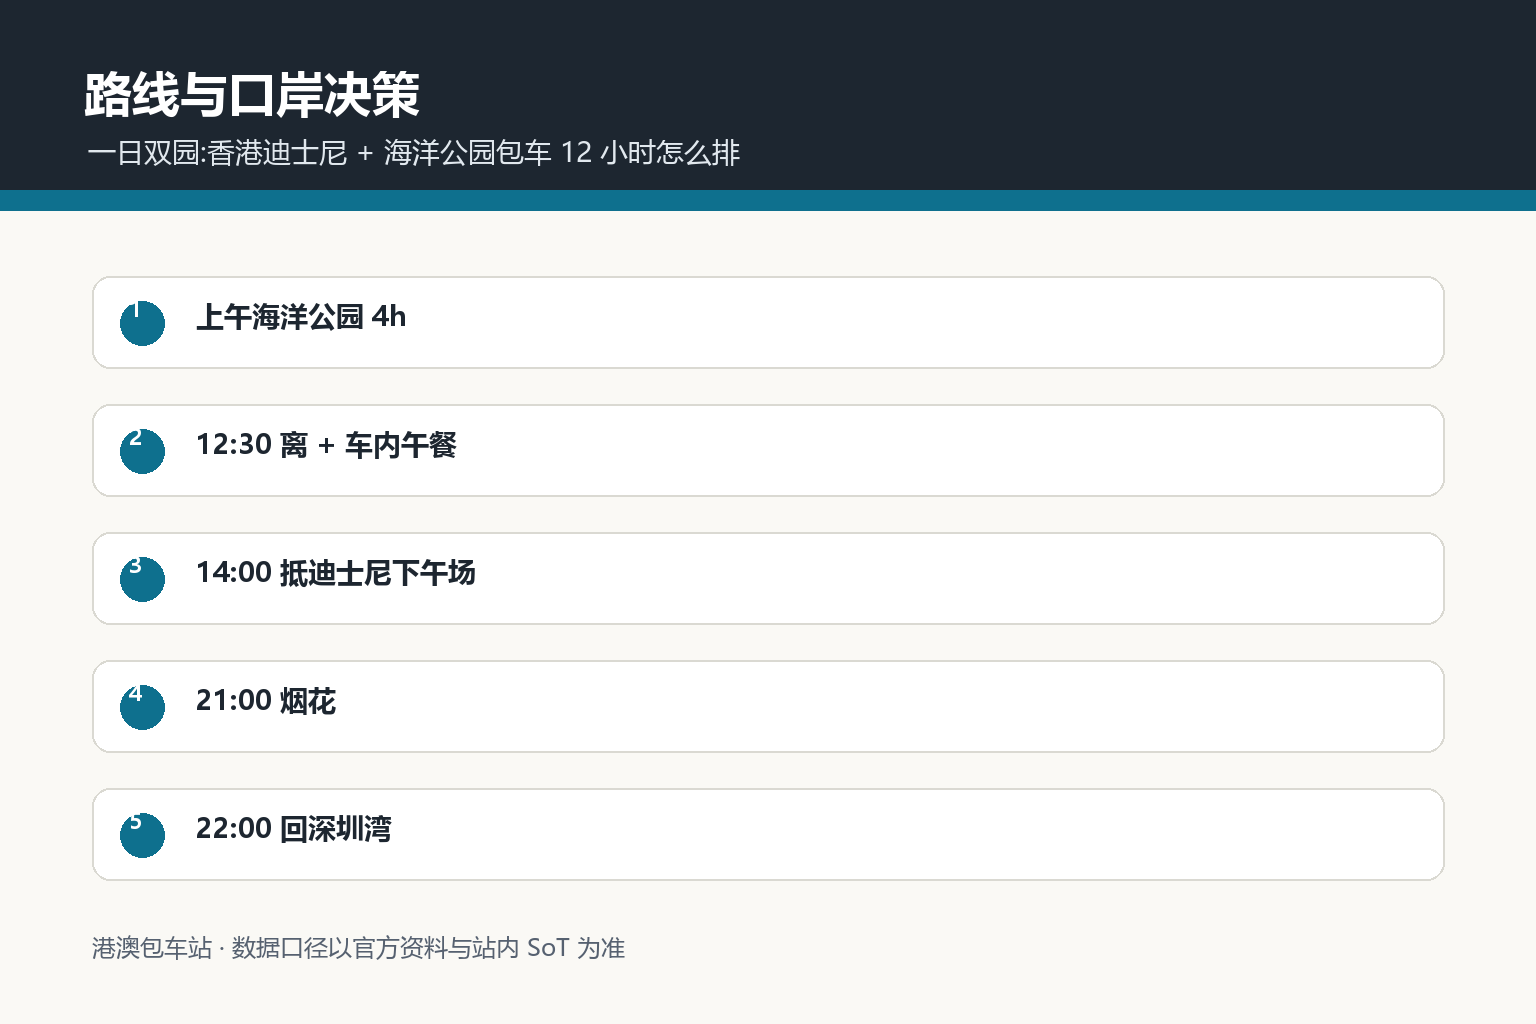
Task: Click the 22:00 回深圳湾 label text
Action: [x=294, y=829]
